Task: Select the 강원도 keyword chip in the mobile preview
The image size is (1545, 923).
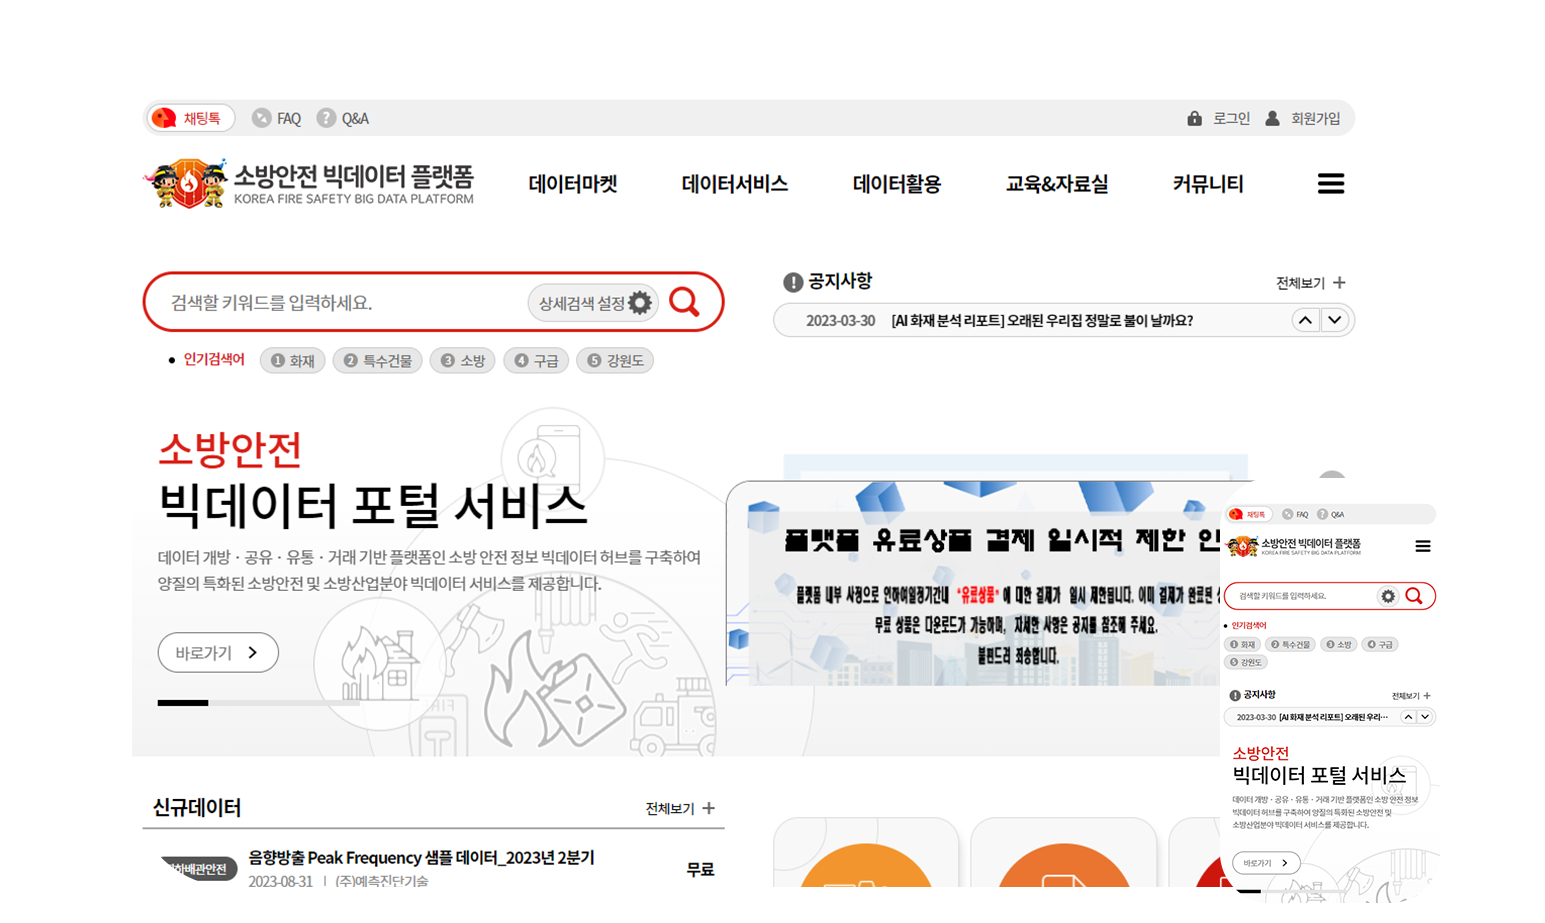Action: tap(1247, 662)
